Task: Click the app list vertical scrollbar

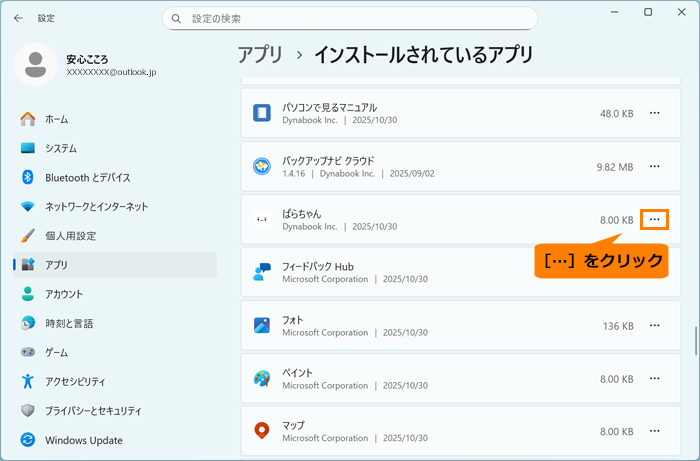Action: click(x=696, y=341)
